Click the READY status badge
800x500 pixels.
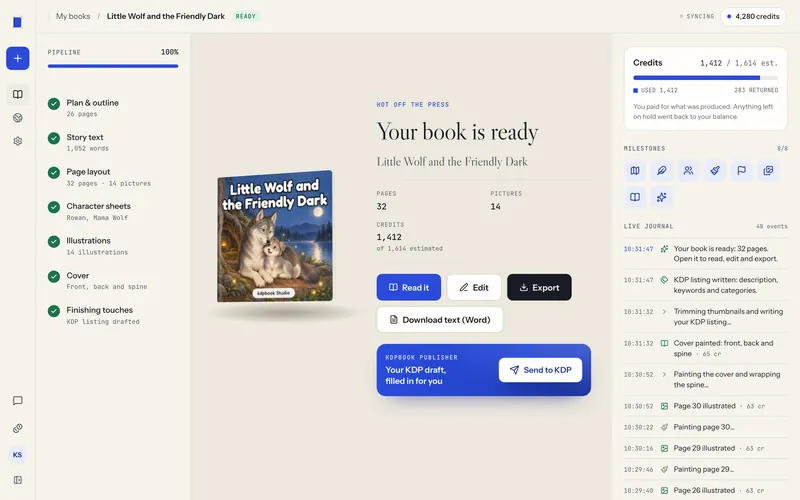click(x=245, y=16)
